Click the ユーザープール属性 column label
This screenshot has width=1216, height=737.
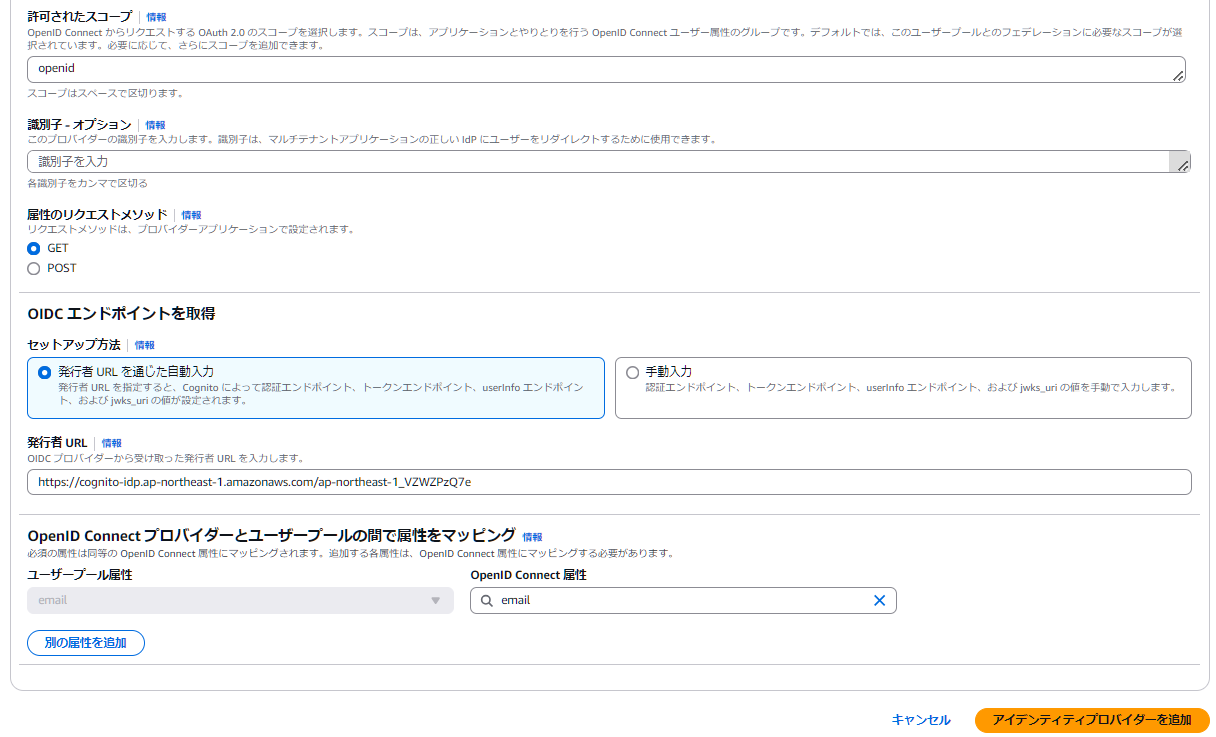80,575
